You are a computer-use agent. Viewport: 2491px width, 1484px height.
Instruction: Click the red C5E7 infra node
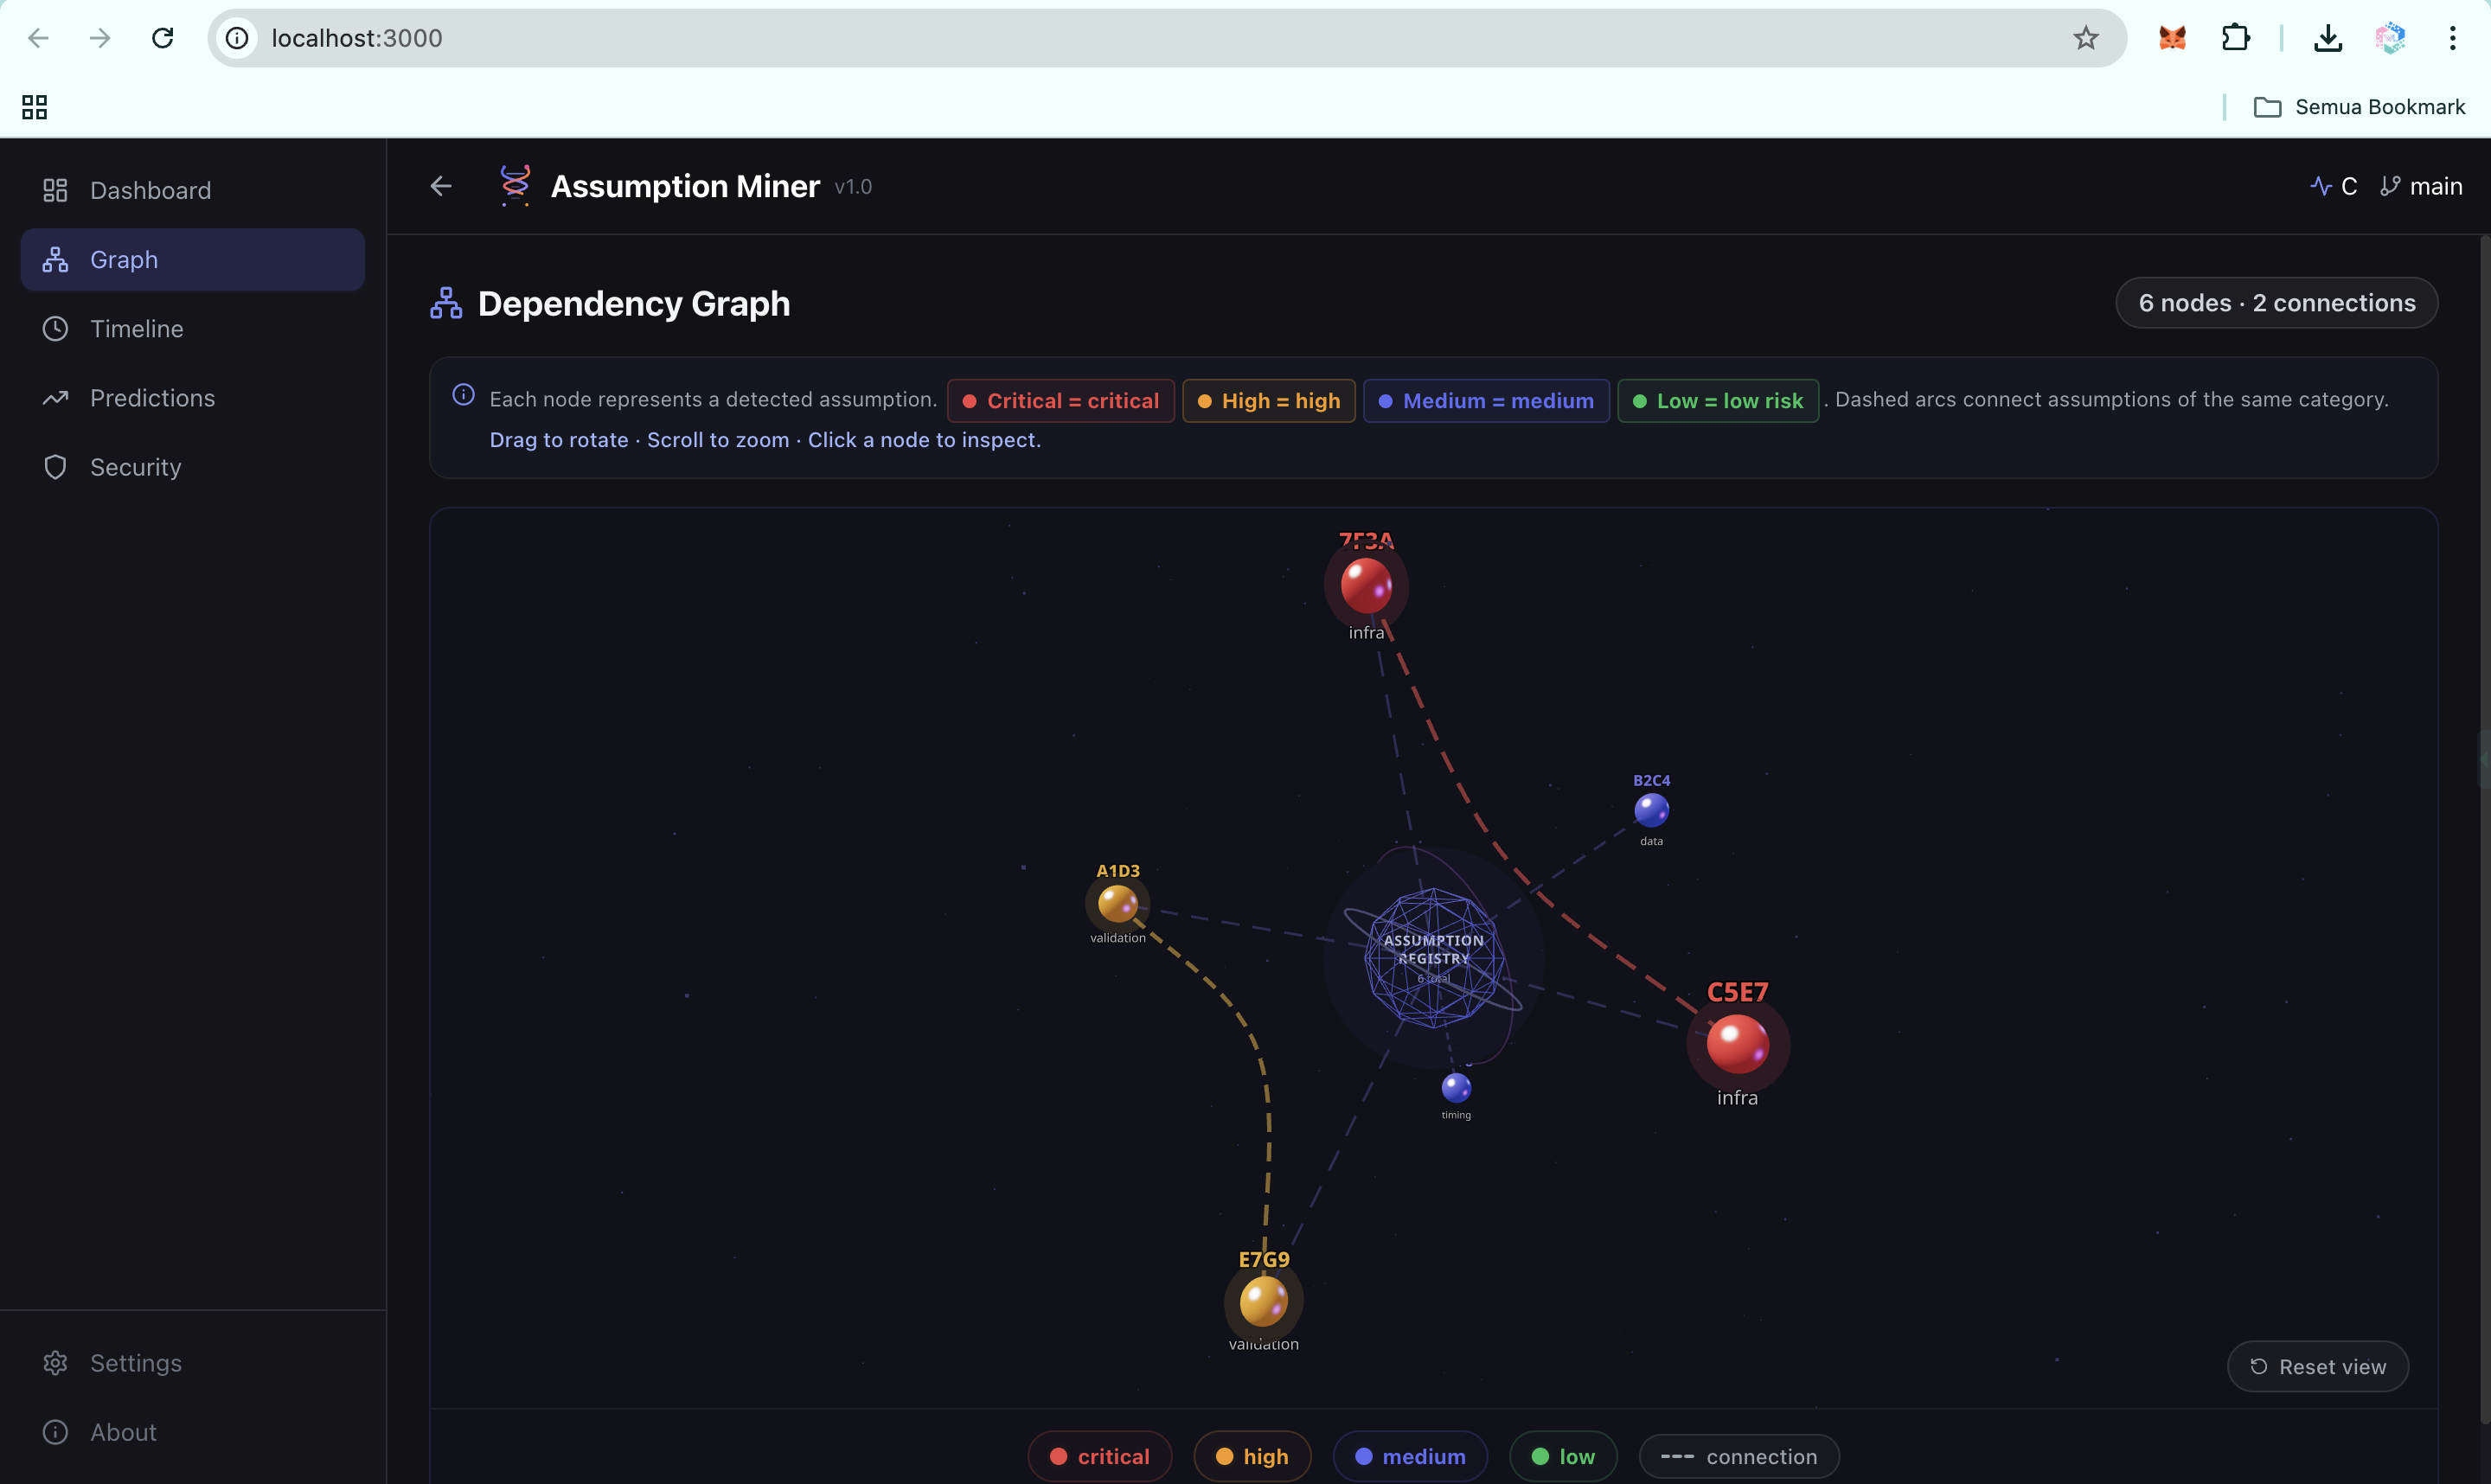1737,1043
